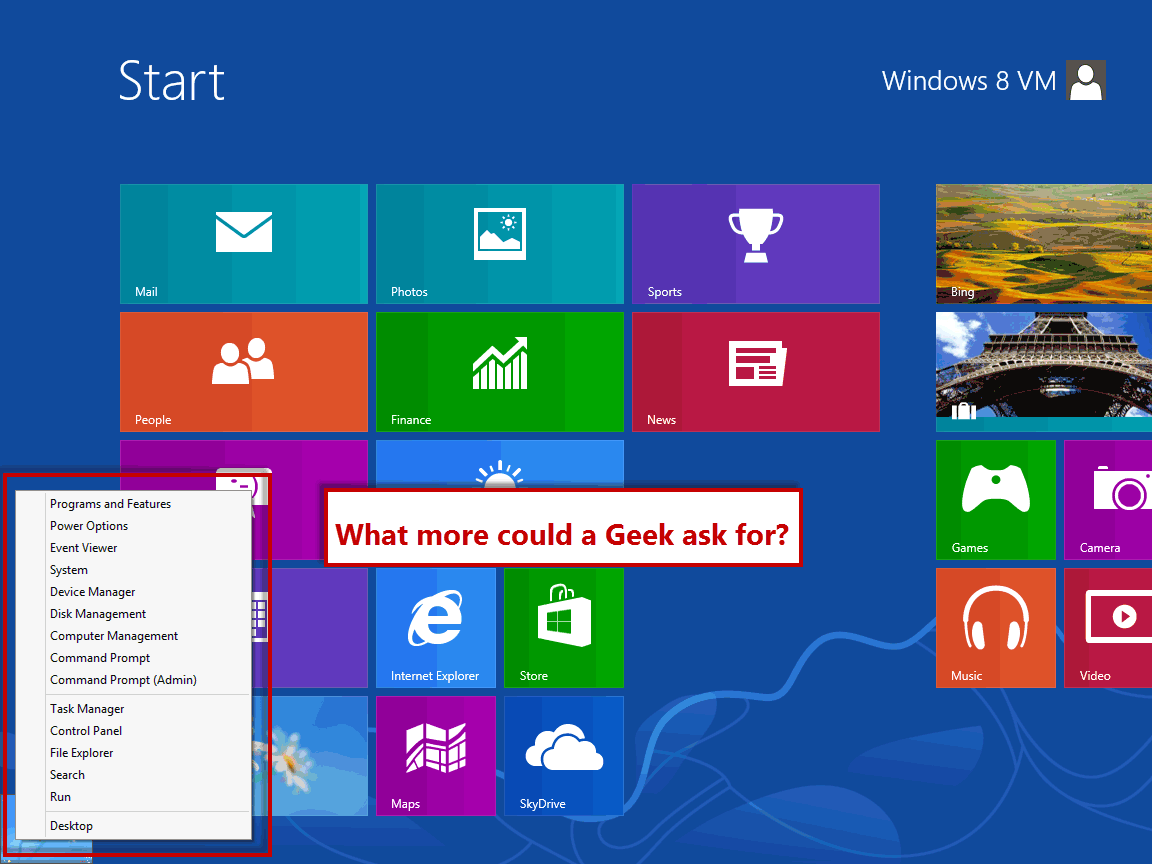Launch the Photos app
1152x864 pixels.
(x=499, y=244)
